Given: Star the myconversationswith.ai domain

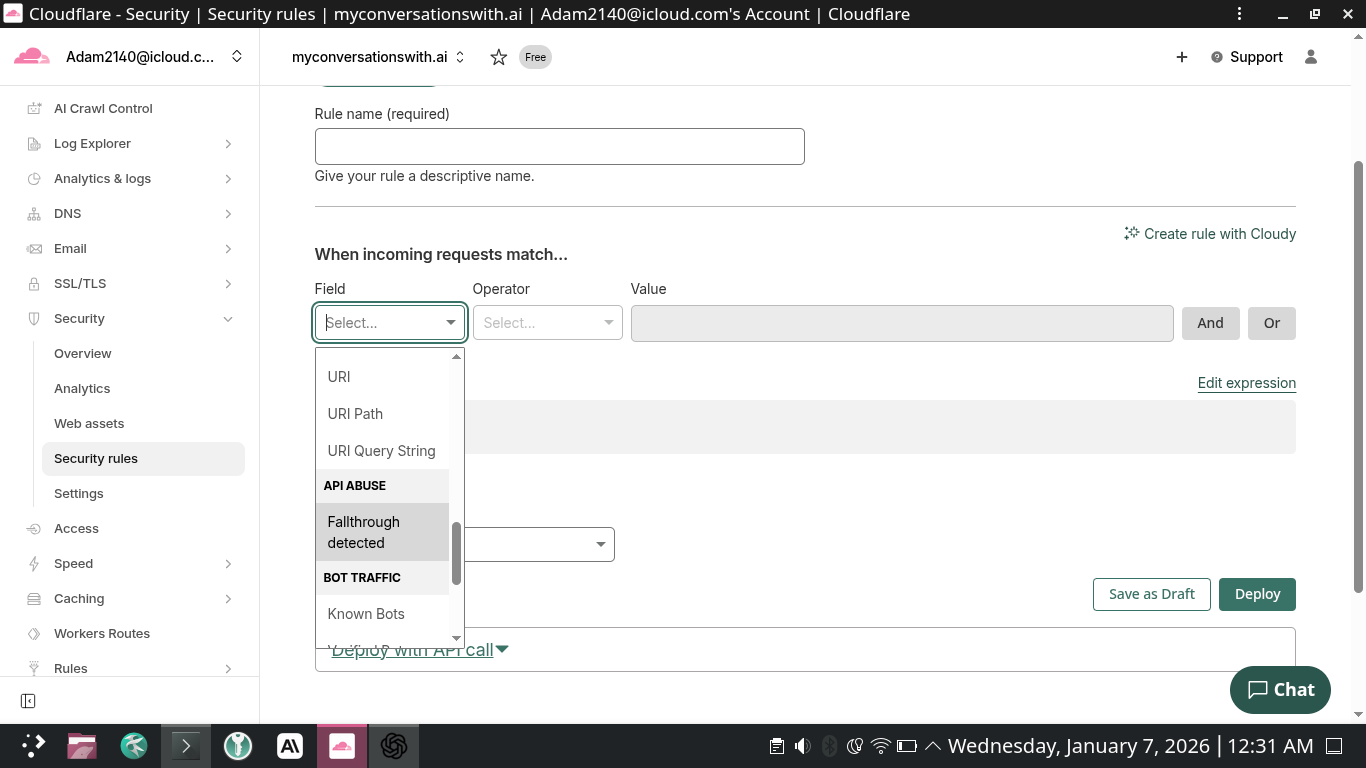Looking at the screenshot, I should pyautogui.click(x=498, y=57).
